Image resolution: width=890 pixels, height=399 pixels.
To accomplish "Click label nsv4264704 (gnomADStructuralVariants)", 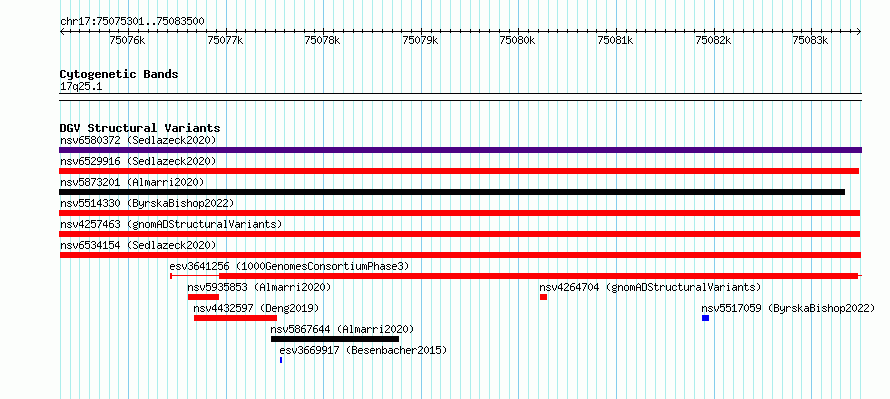I will tap(650, 287).
